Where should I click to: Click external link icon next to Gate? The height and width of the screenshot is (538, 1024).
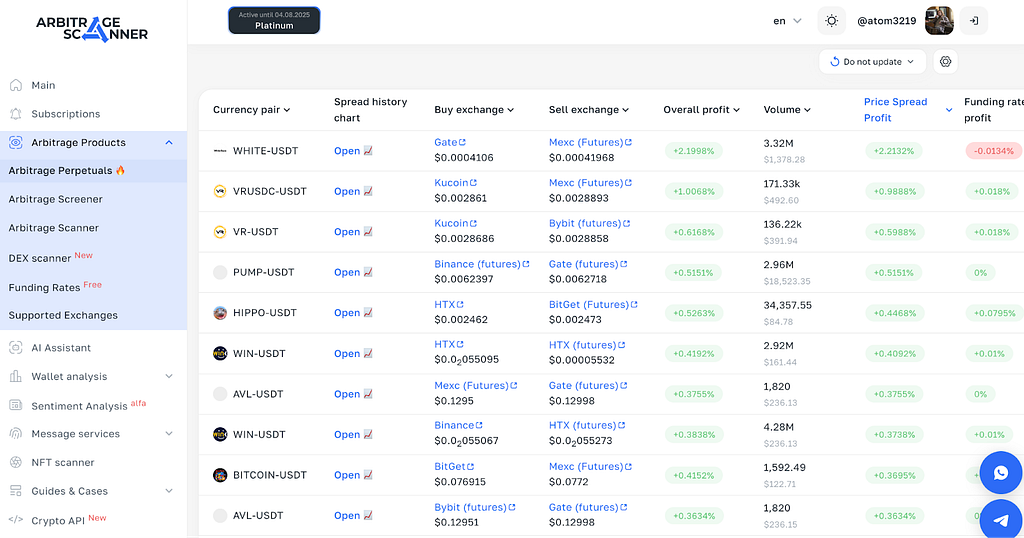[x=462, y=142]
